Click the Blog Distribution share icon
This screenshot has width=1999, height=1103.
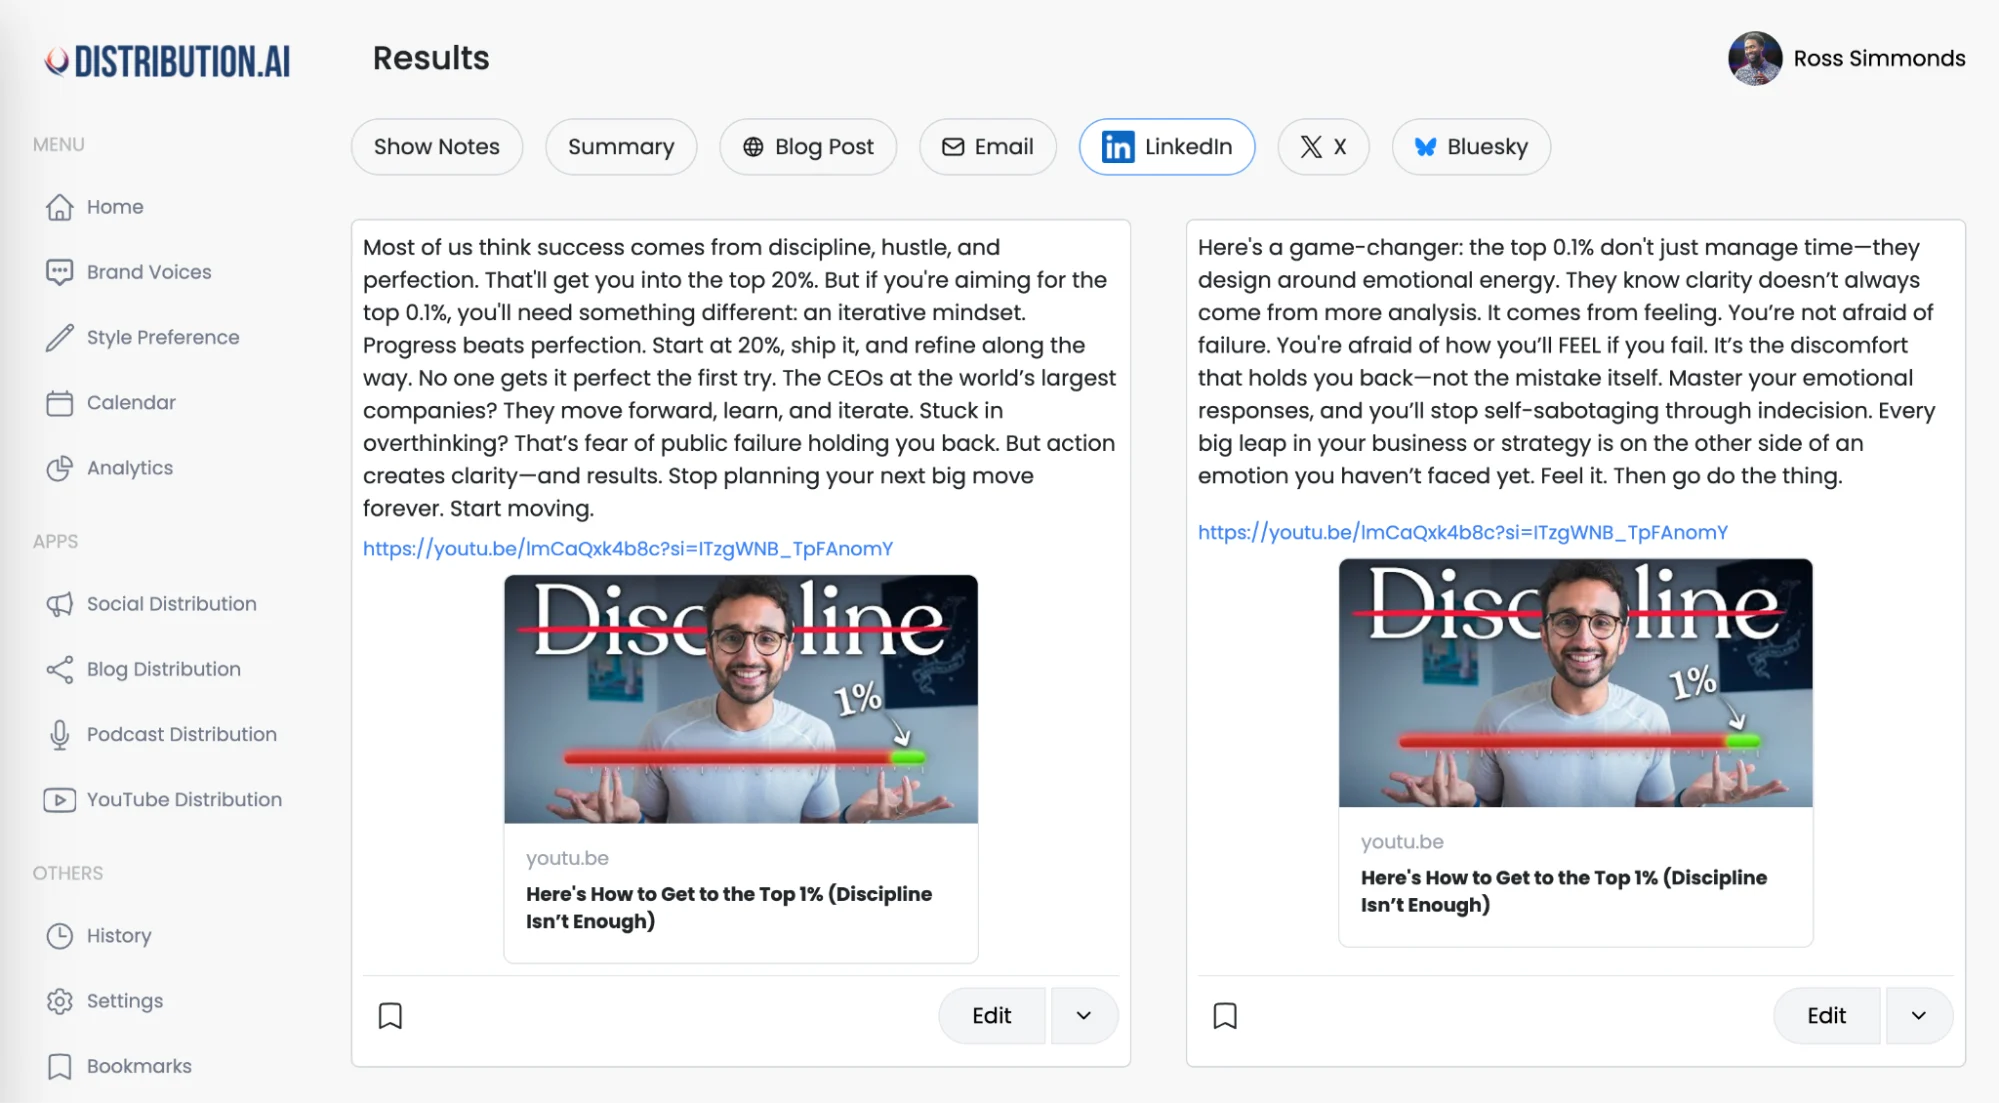60,669
